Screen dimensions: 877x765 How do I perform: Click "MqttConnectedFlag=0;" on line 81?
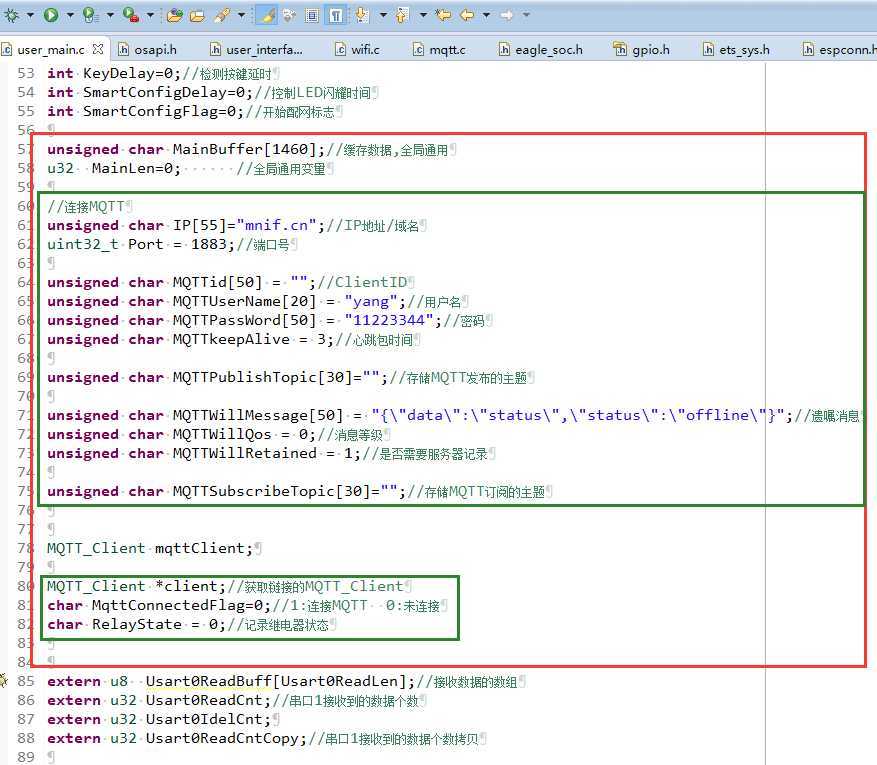click(x=182, y=606)
